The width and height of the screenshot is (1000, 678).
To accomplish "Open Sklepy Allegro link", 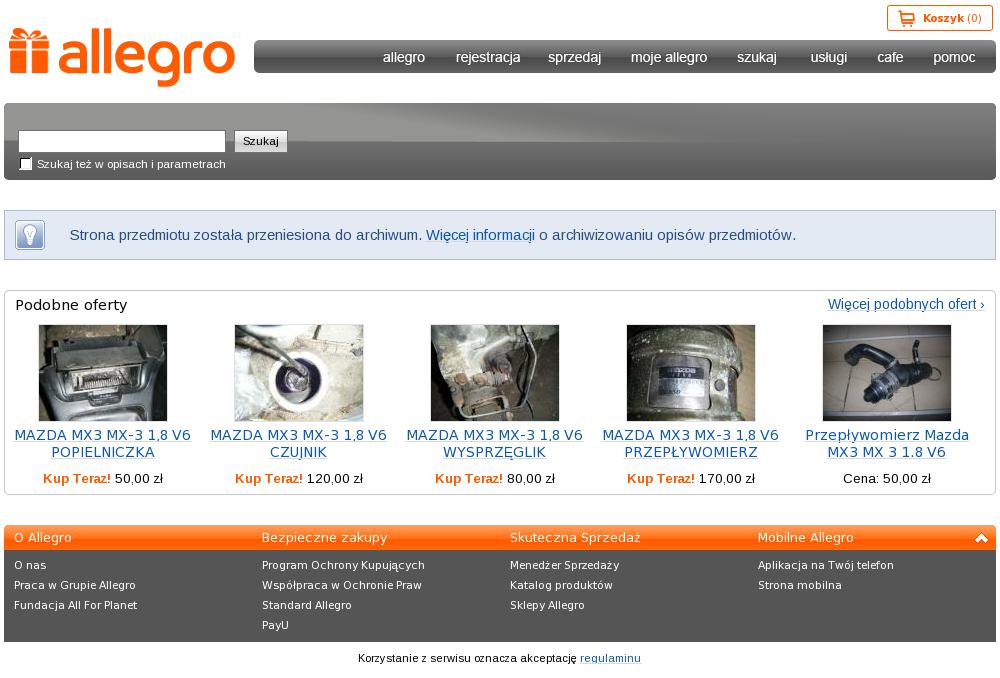I will point(547,605).
